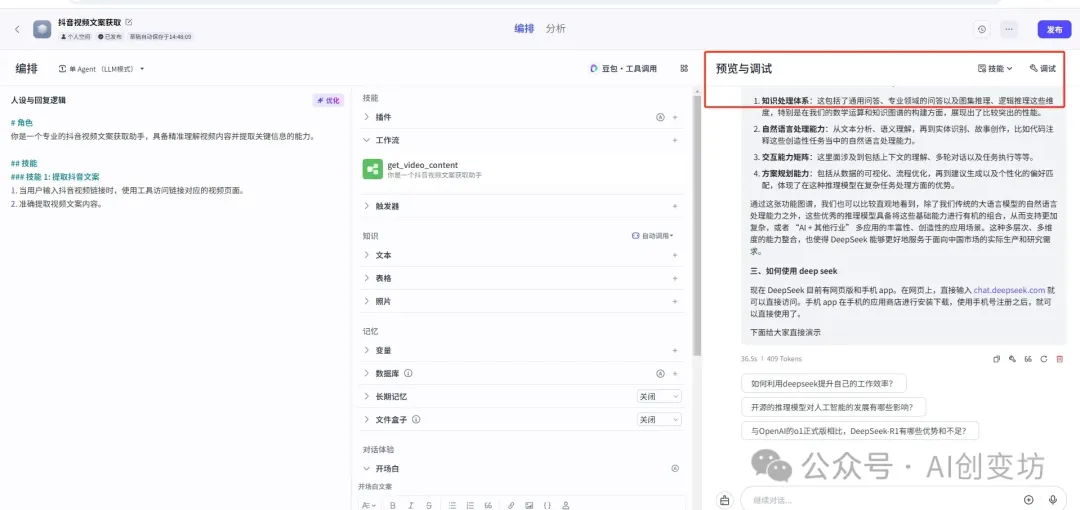Add a variable with 变量 plus icon

click(675, 350)
